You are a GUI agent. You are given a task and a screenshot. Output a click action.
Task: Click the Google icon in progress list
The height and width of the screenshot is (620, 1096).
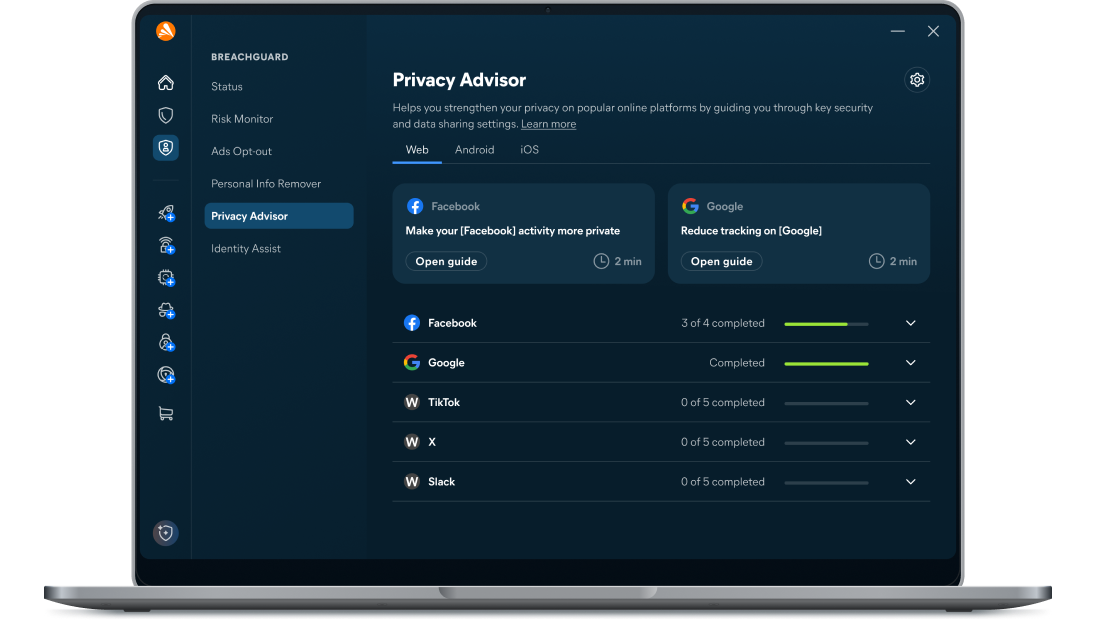(412, 363)
